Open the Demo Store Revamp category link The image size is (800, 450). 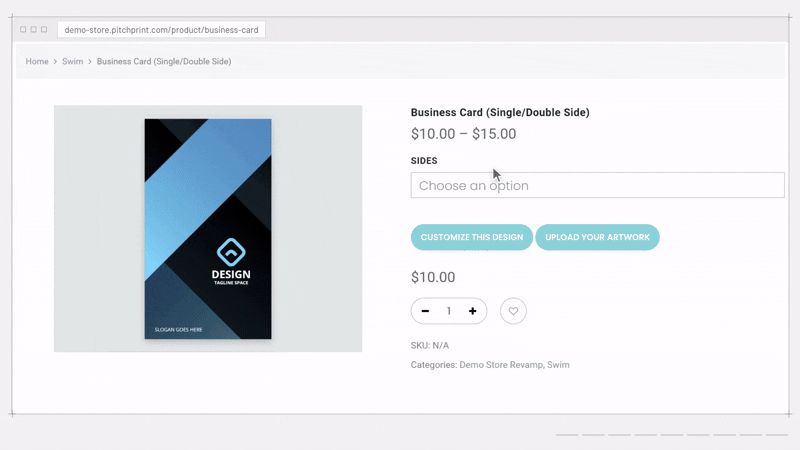pyautogui.click(x=501, y=365)
